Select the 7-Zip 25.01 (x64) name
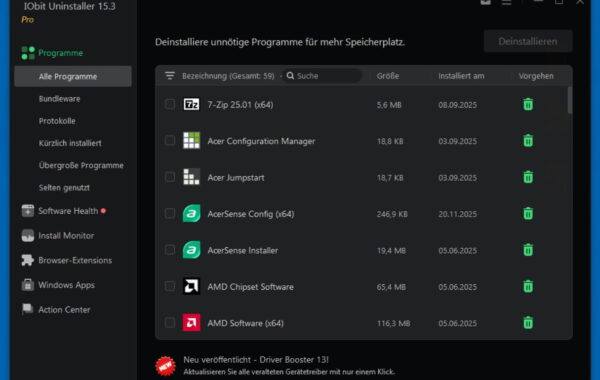600x380 pixels. [x=240, y=104]
